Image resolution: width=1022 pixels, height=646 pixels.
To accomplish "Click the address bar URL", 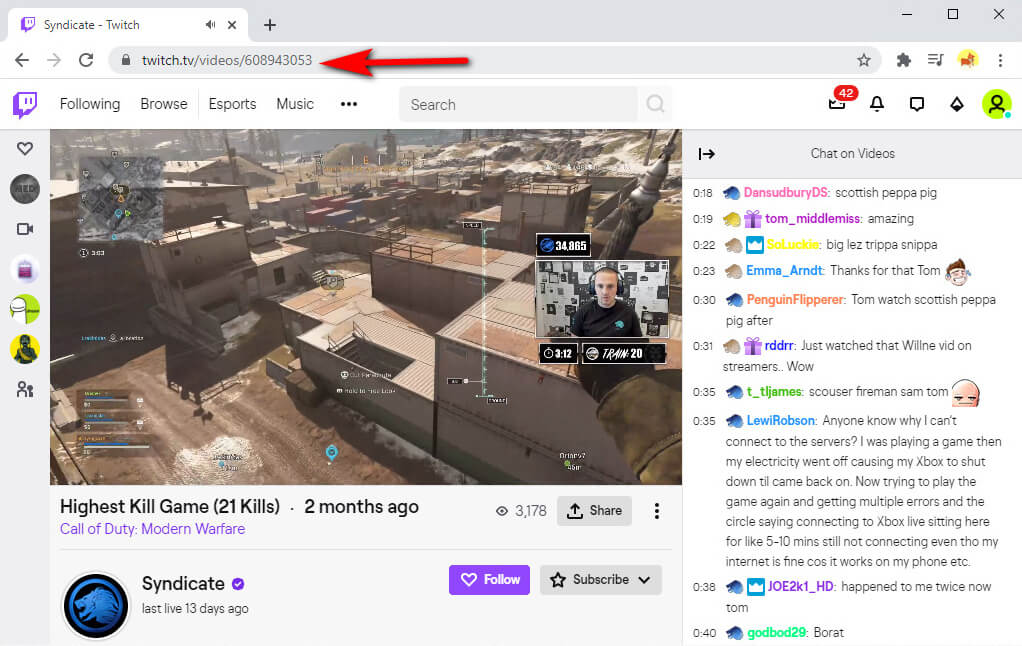I will (x=227, y=60).
